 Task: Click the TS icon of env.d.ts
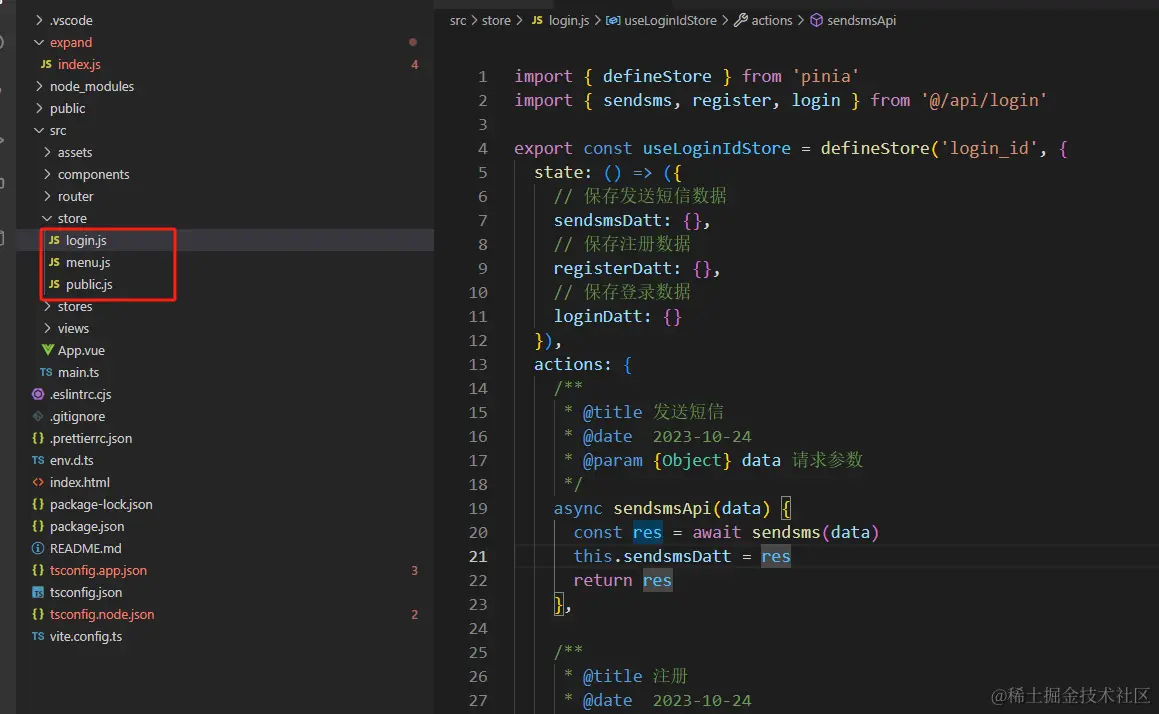tap(38, 460)
